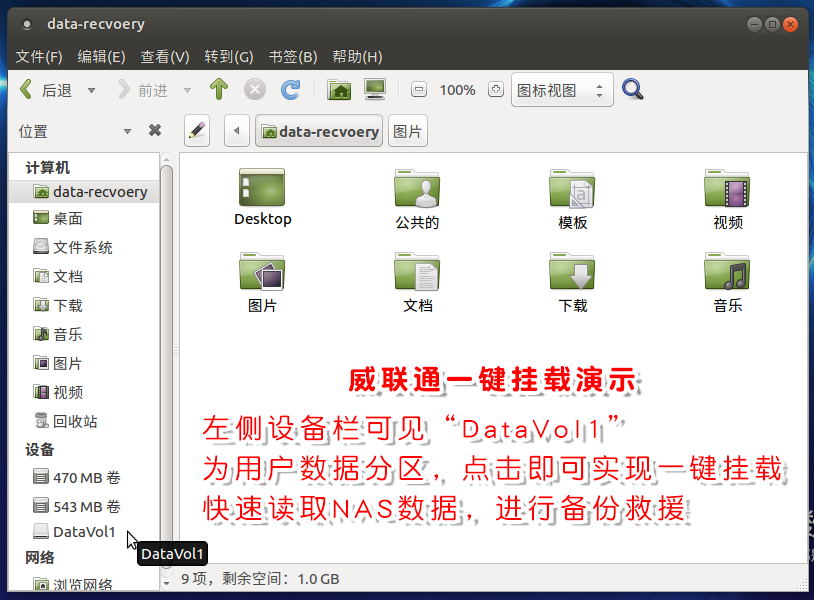Open the forward history dropdown arrow
Screen dimensions: 814x600
187,90
